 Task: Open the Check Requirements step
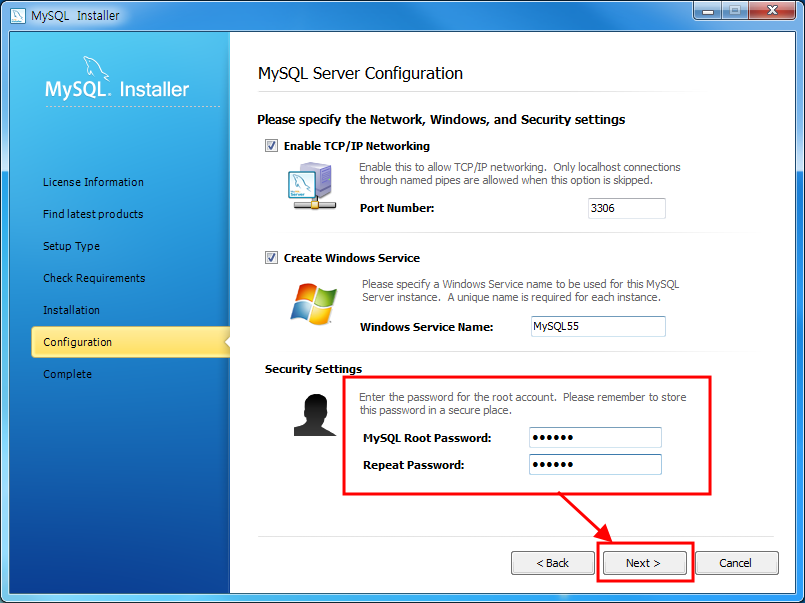pyautogui.click(x=94, y=278)
